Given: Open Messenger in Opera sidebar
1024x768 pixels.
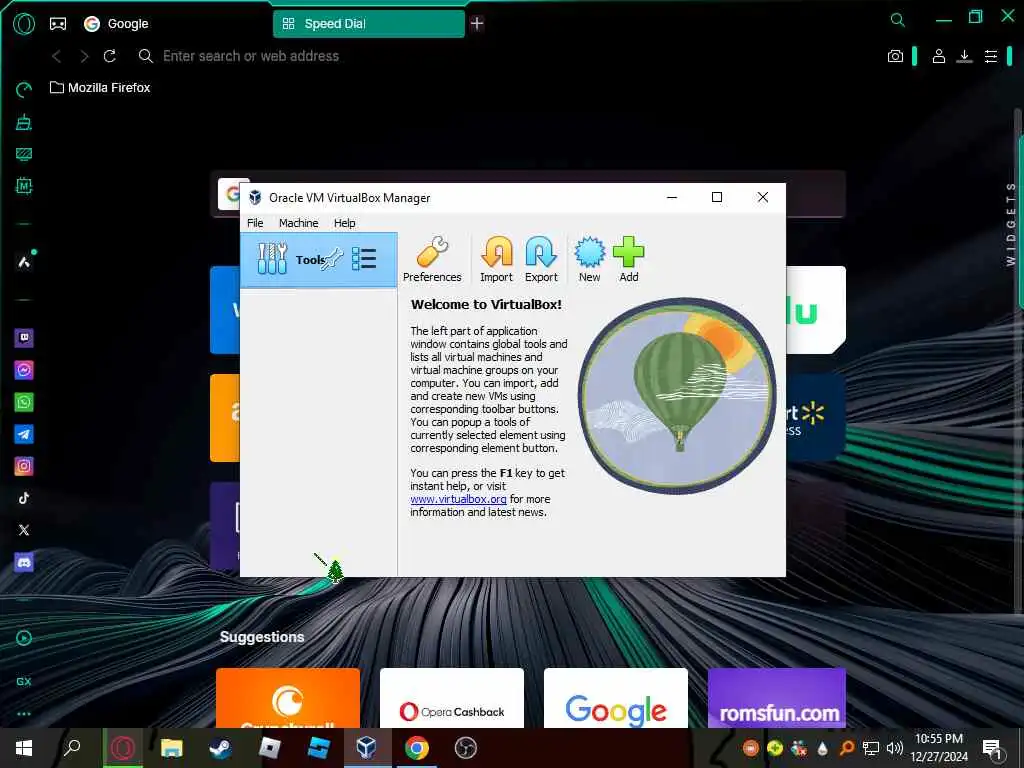Looking at the screenshot, I should click(24, 370).
